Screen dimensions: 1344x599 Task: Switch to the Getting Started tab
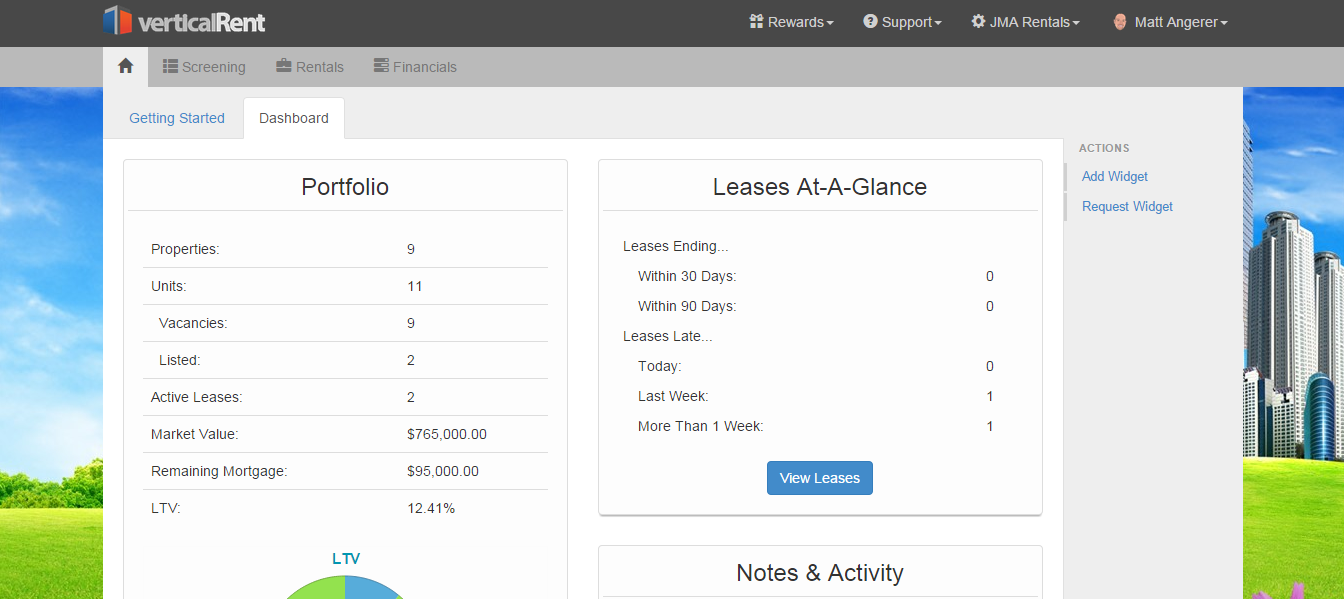[177, 118]
